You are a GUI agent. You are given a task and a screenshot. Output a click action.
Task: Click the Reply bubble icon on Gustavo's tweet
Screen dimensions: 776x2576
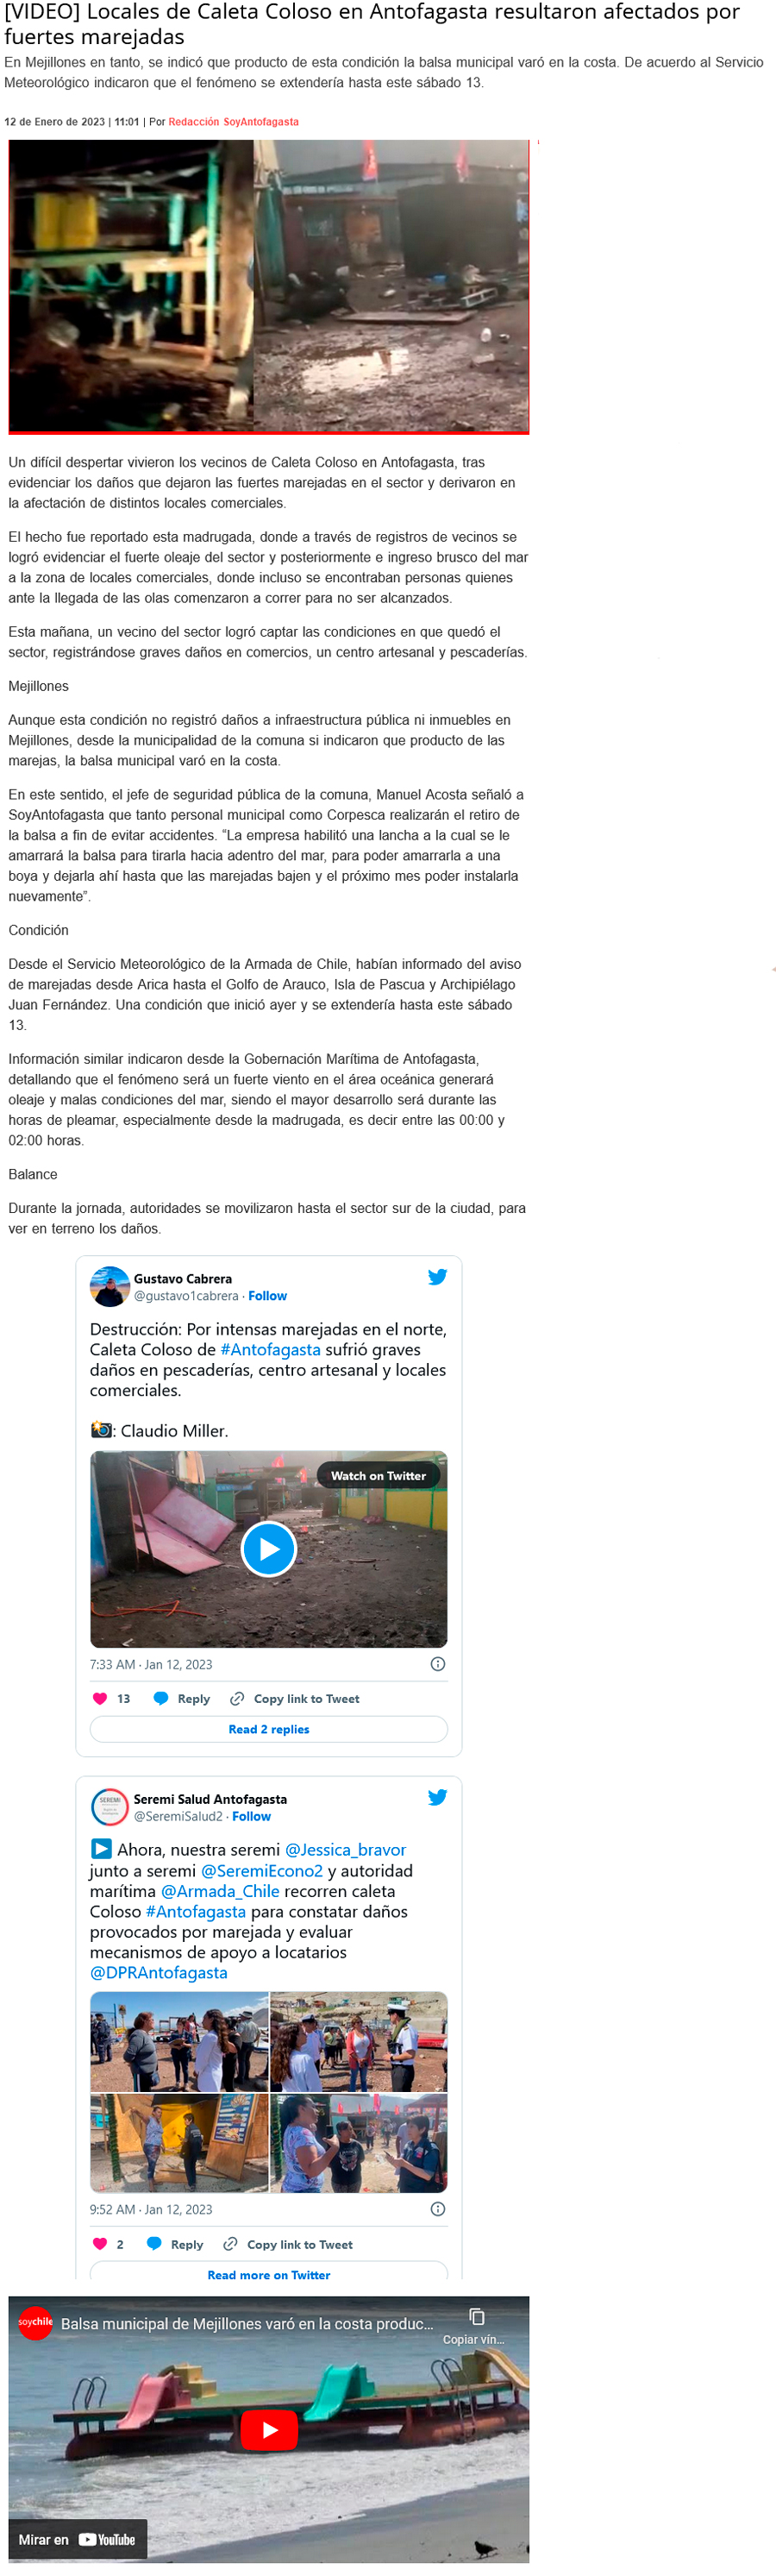tap(160, 1698)
